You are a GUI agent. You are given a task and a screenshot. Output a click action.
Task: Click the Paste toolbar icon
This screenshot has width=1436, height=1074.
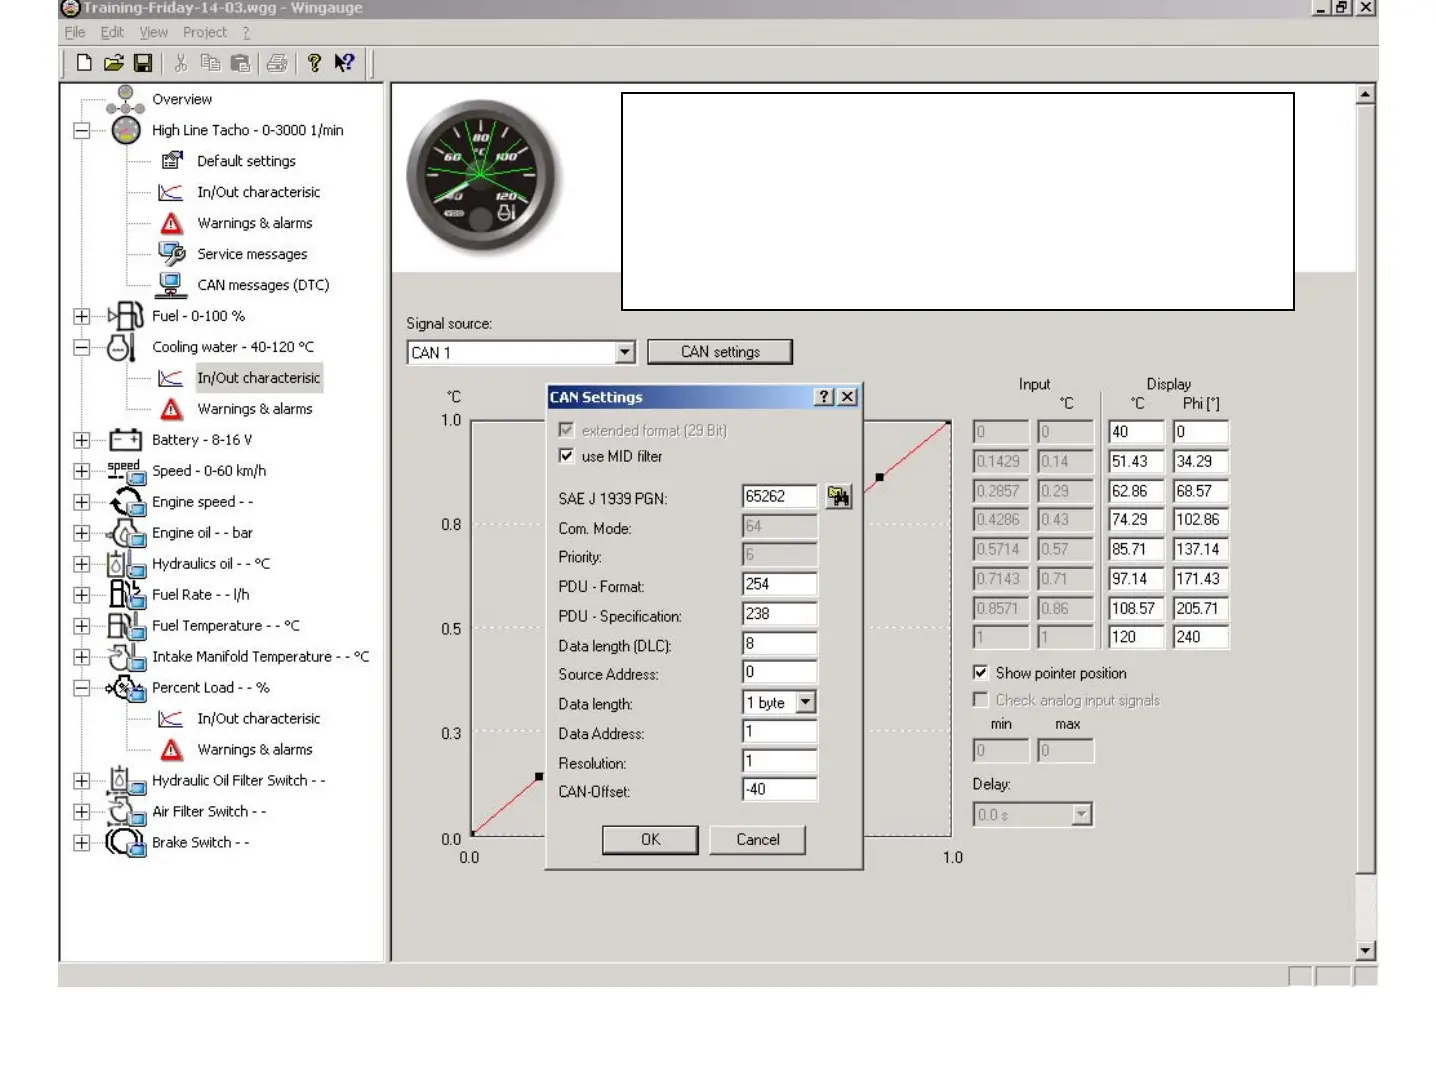(x=240, y=63)
